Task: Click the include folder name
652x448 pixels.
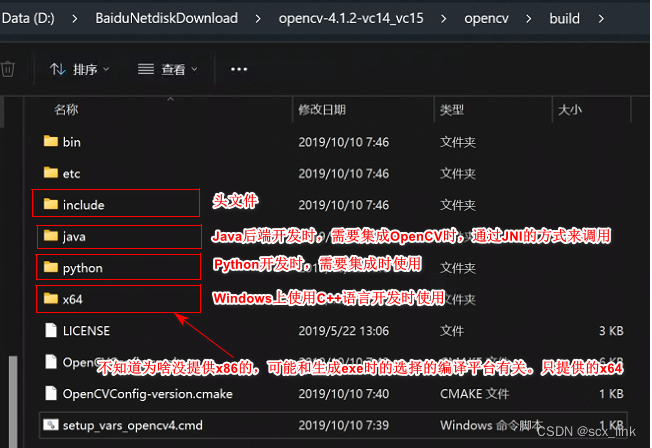Action: 84,205
